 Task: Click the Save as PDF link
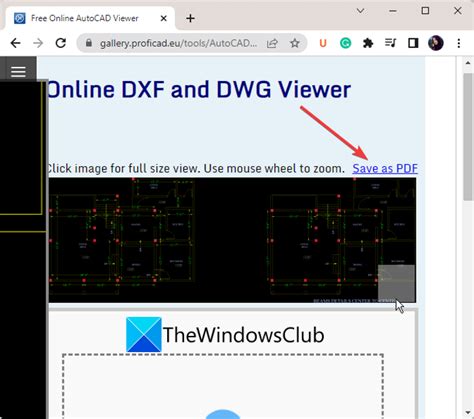click(x=385, y=169)
